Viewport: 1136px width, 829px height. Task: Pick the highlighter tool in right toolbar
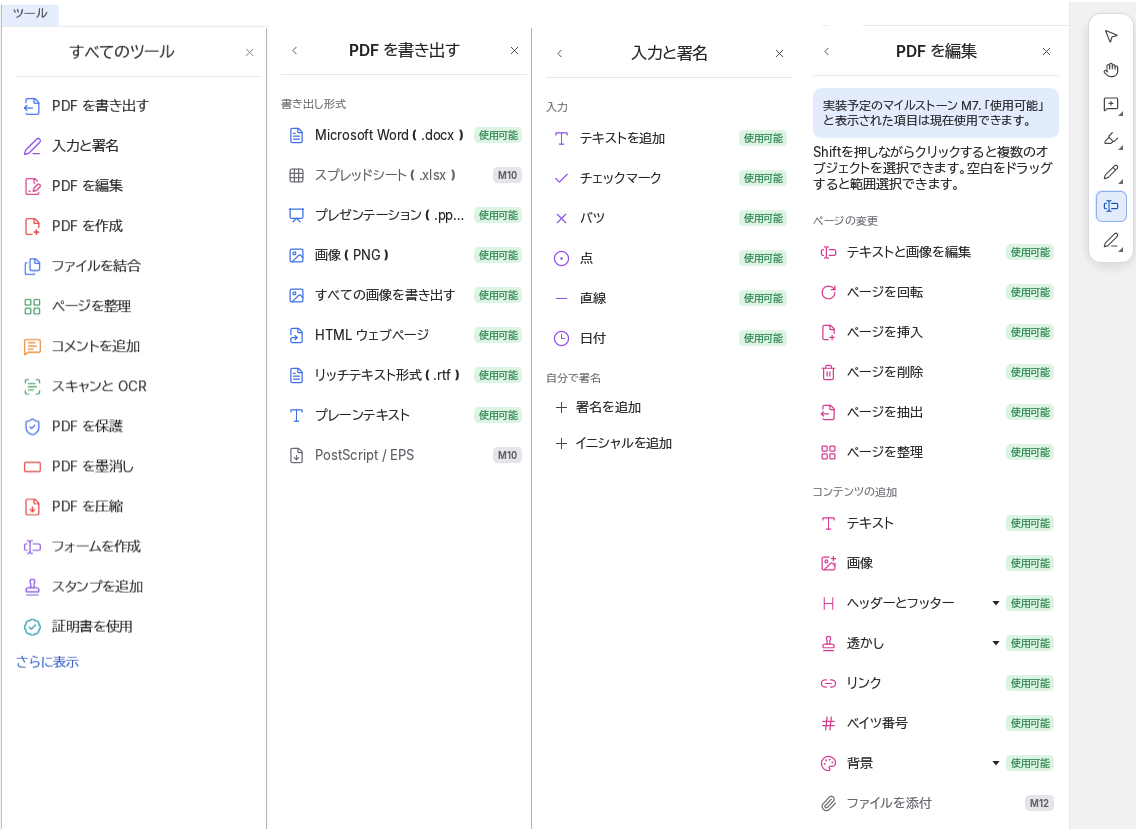point(1111,138)
